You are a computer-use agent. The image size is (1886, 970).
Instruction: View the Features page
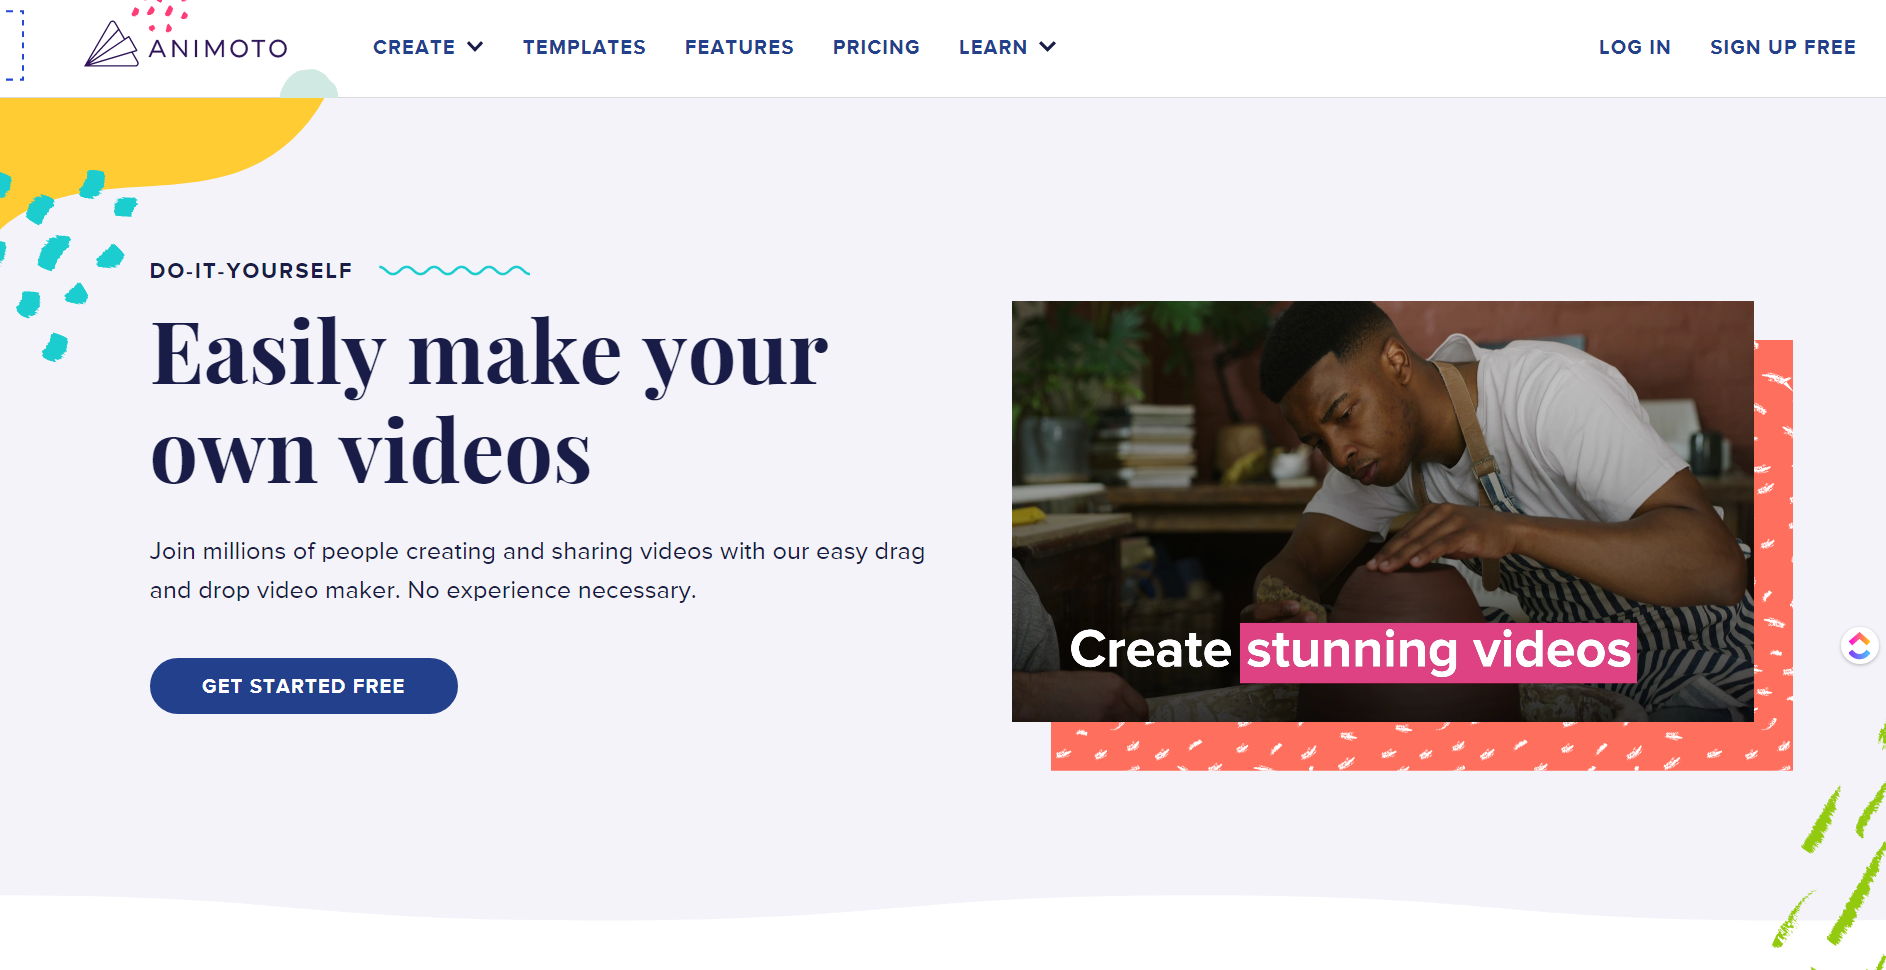739,46
